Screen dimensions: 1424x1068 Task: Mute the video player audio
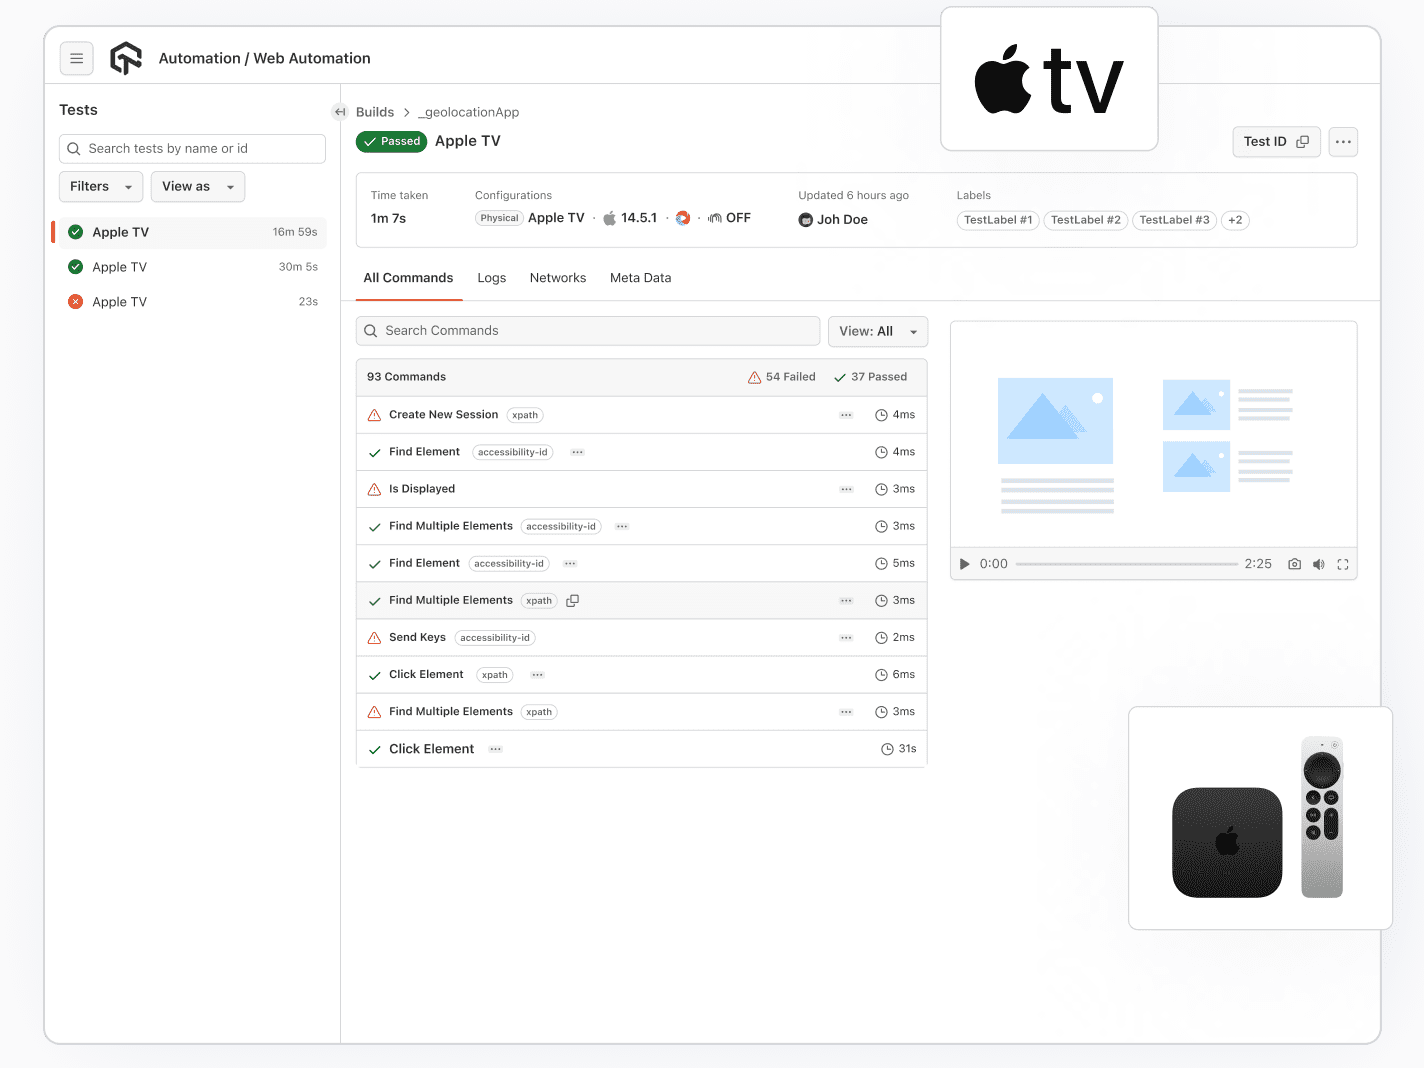(1318, 564)
